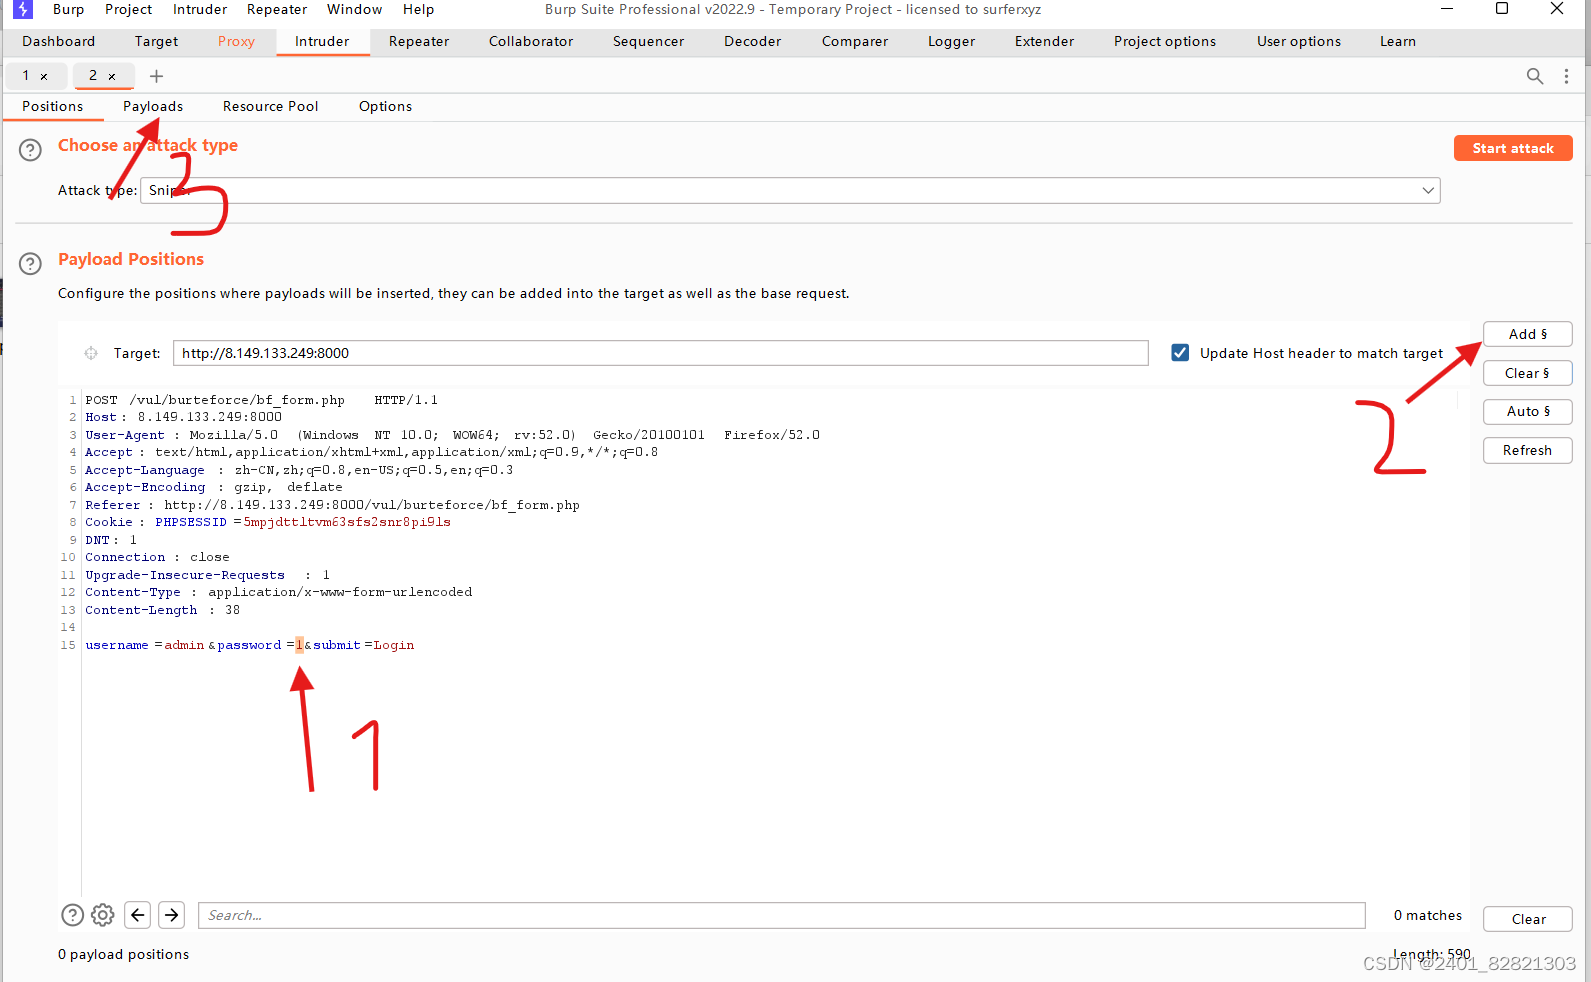Open the Project options tab
The image size is (1591, 982).
coord(1165,41)
